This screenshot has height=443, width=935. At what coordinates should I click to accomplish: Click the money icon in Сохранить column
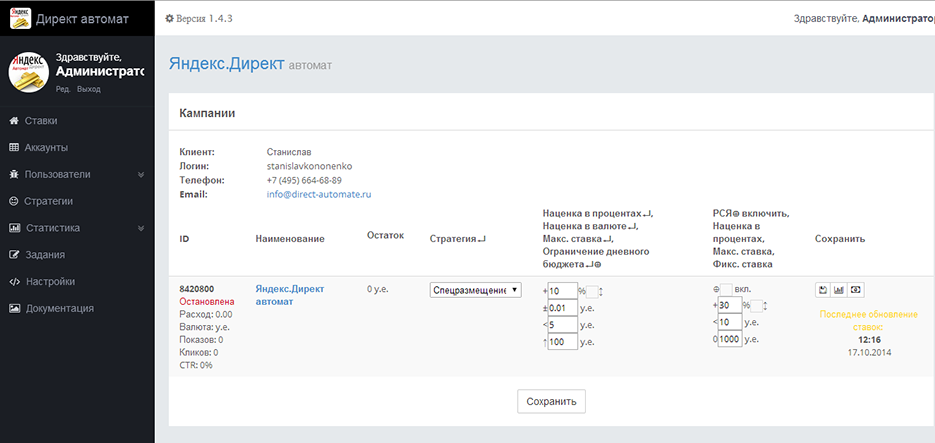pyautogui.click(x=856, y=290)
